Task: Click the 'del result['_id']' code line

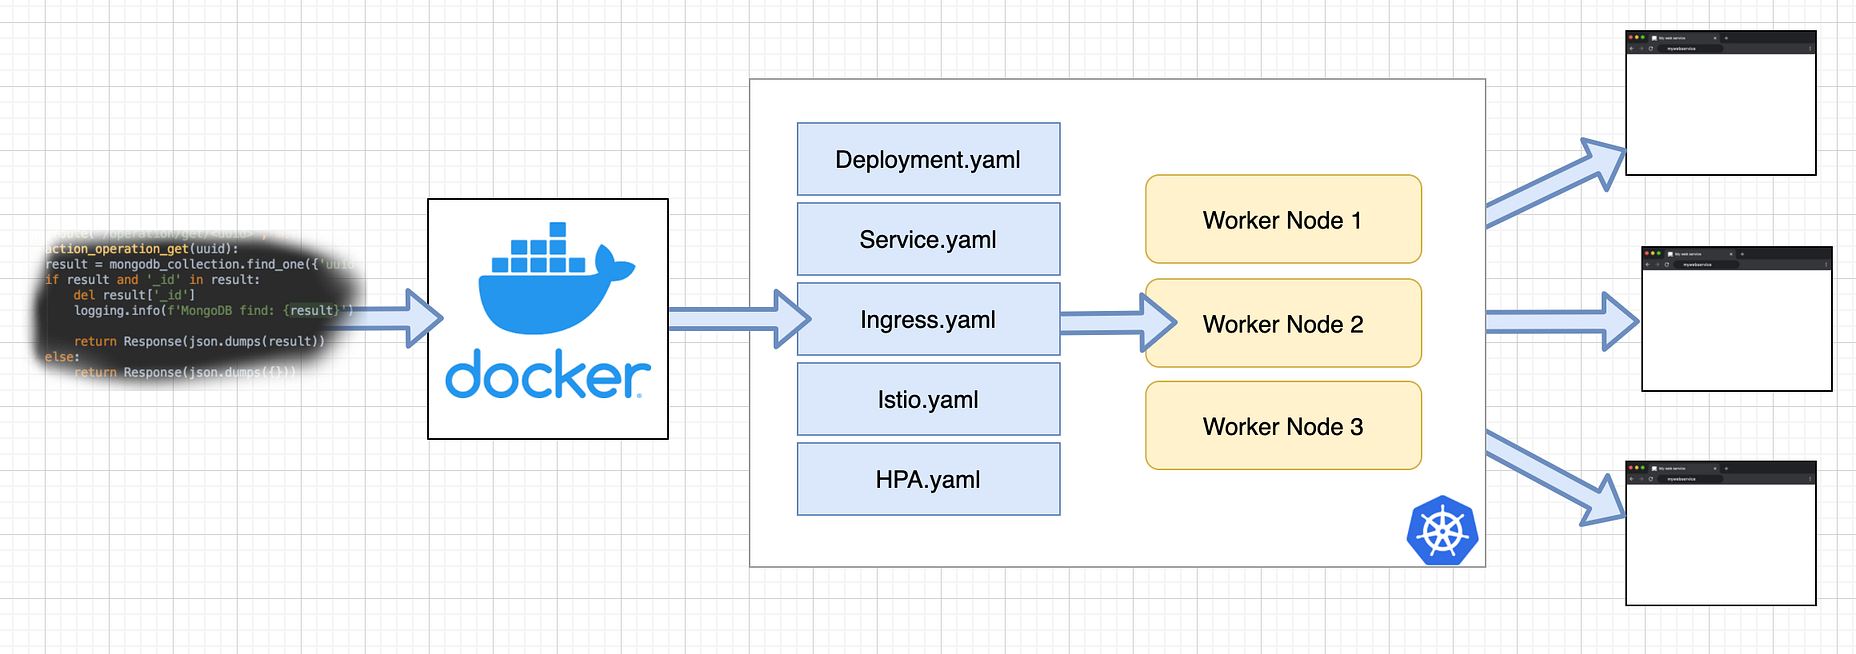Action: point(134,295)
